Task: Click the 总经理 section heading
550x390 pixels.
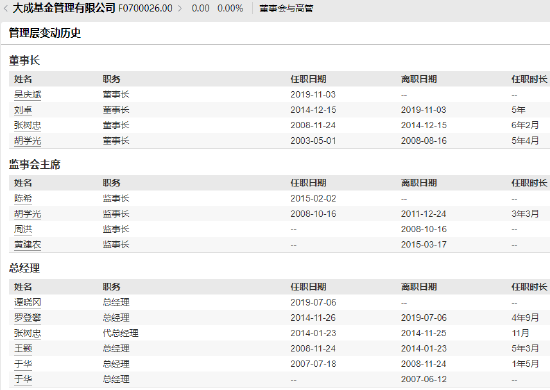Action: pos(24,268)
